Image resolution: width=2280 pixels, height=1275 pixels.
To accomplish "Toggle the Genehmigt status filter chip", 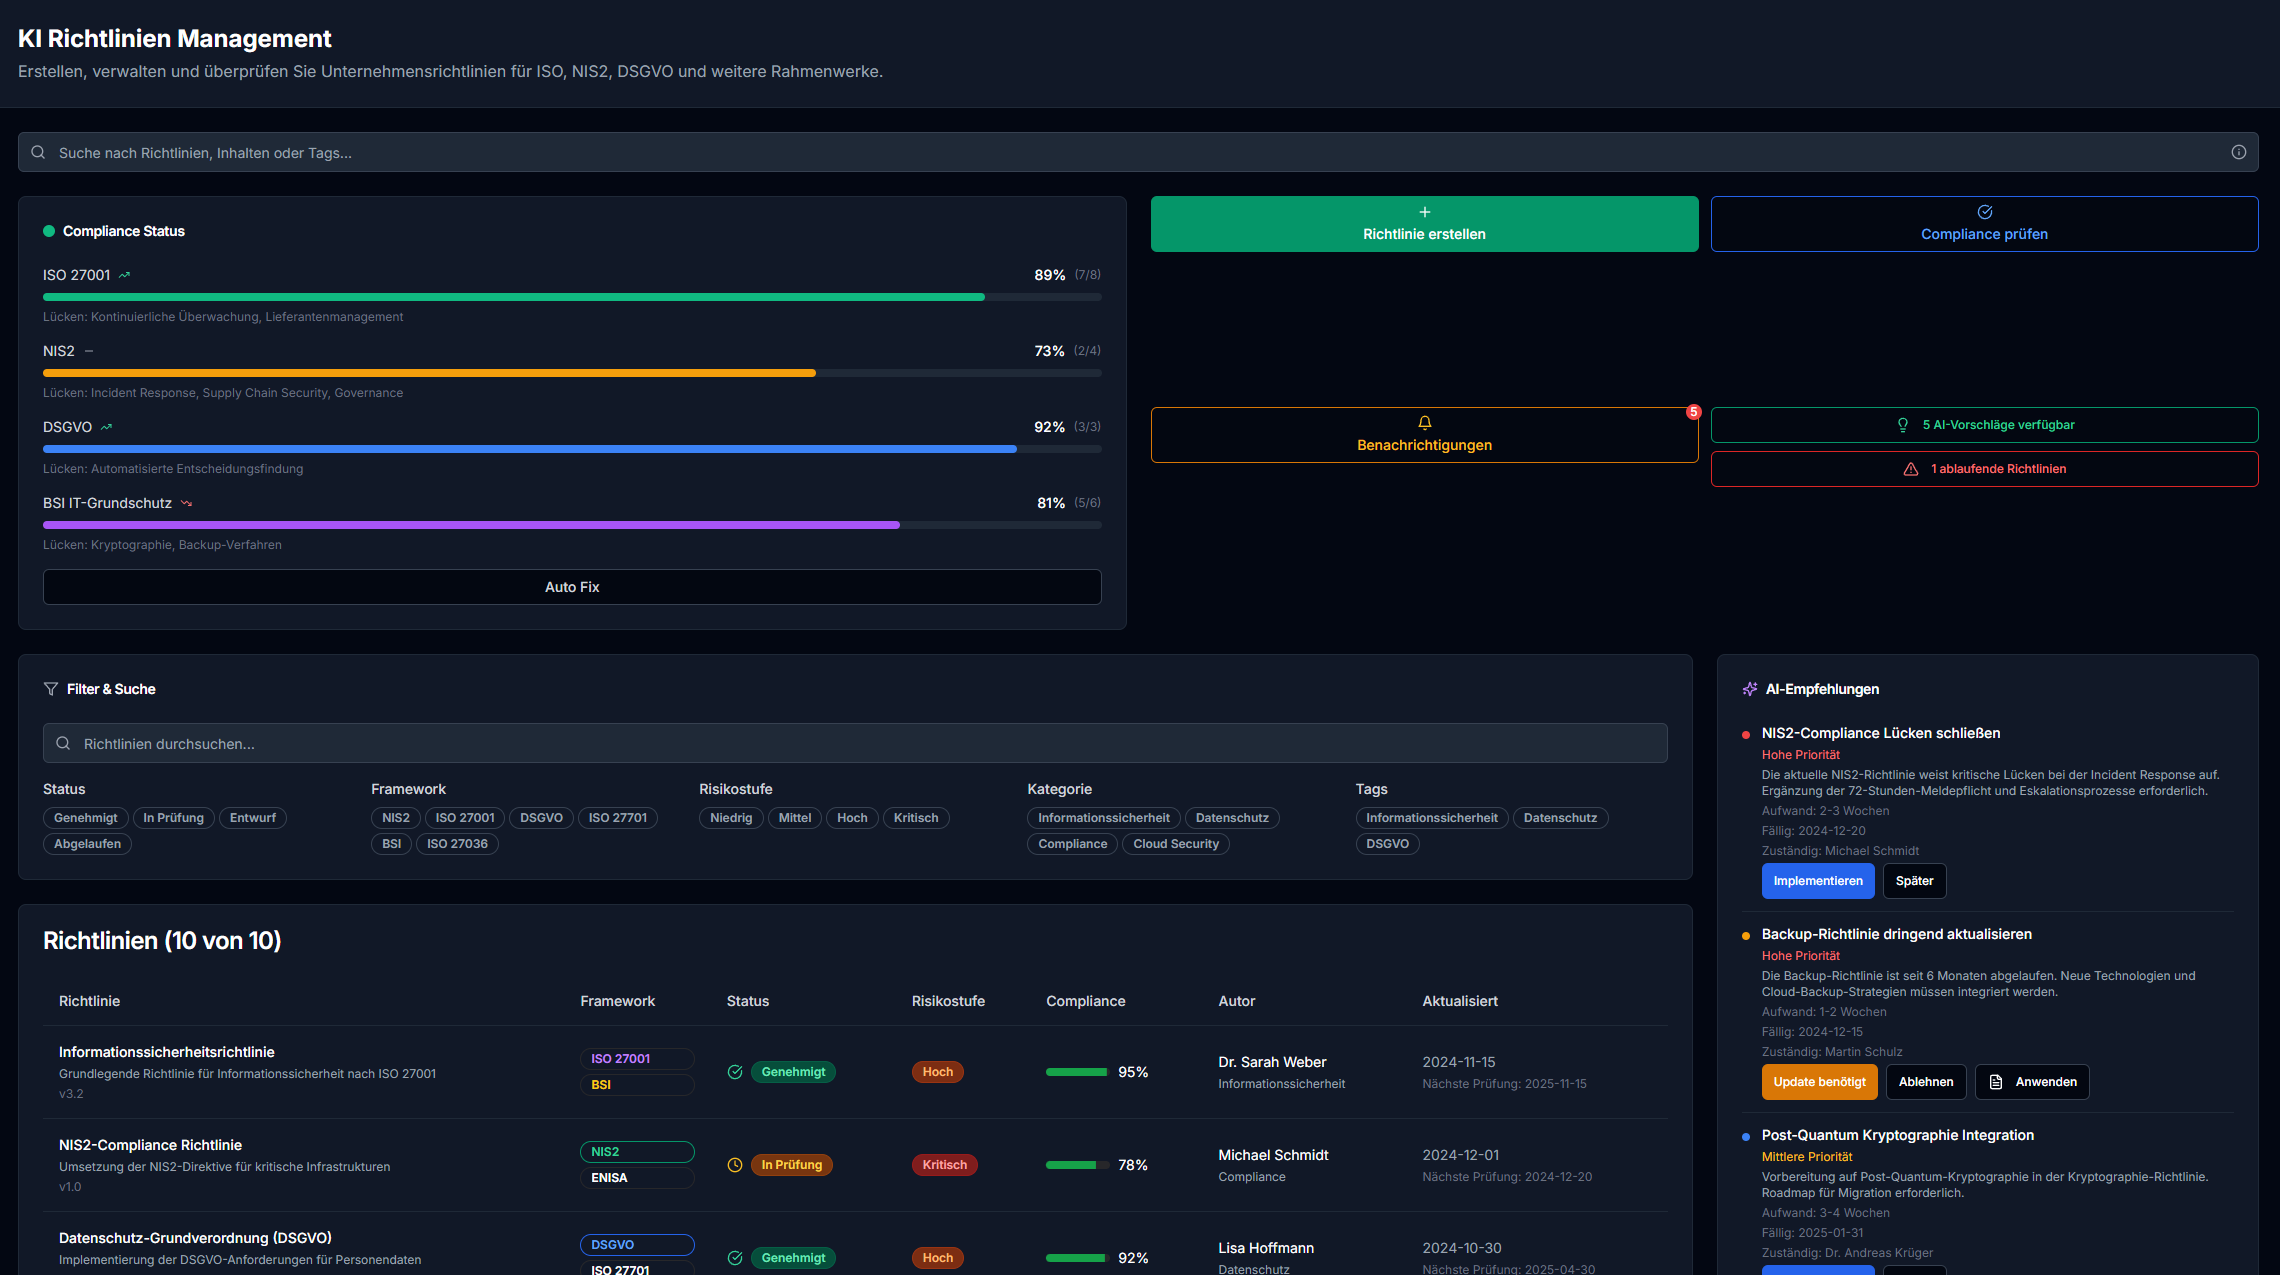I will pos(85,817).
